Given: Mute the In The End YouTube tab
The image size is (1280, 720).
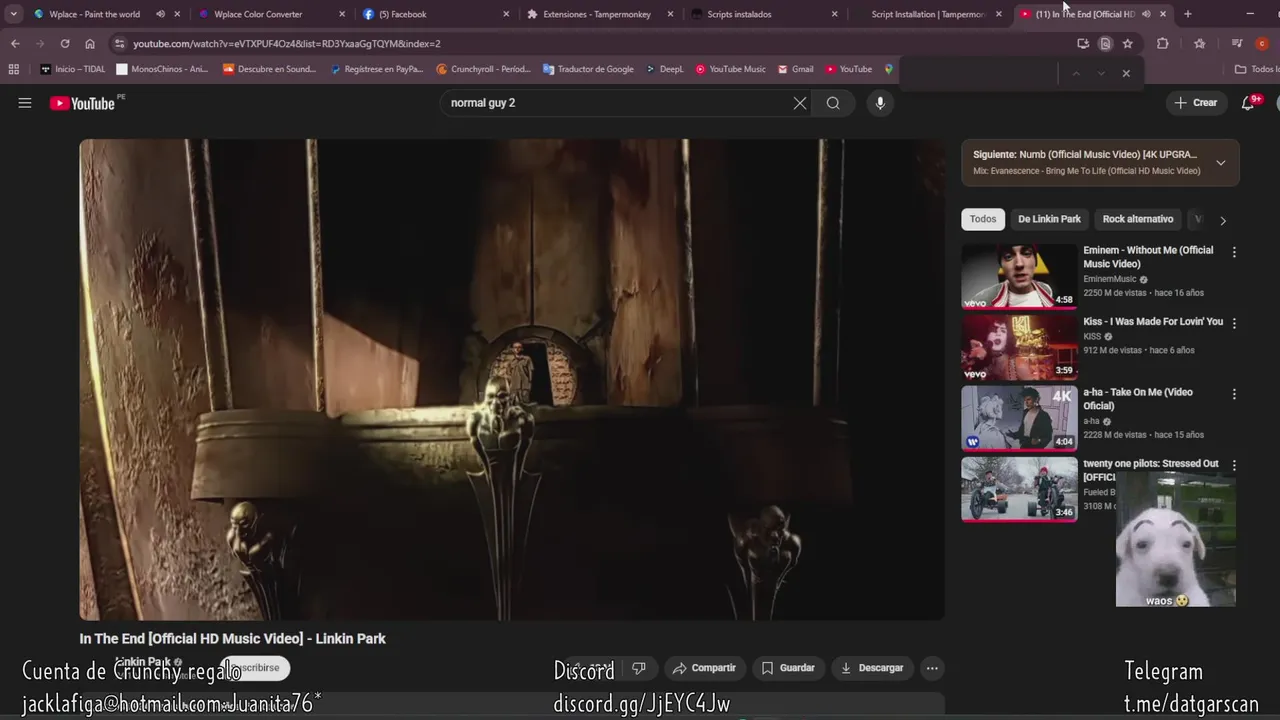Looking at the screenshot, I should [1146, 14].
